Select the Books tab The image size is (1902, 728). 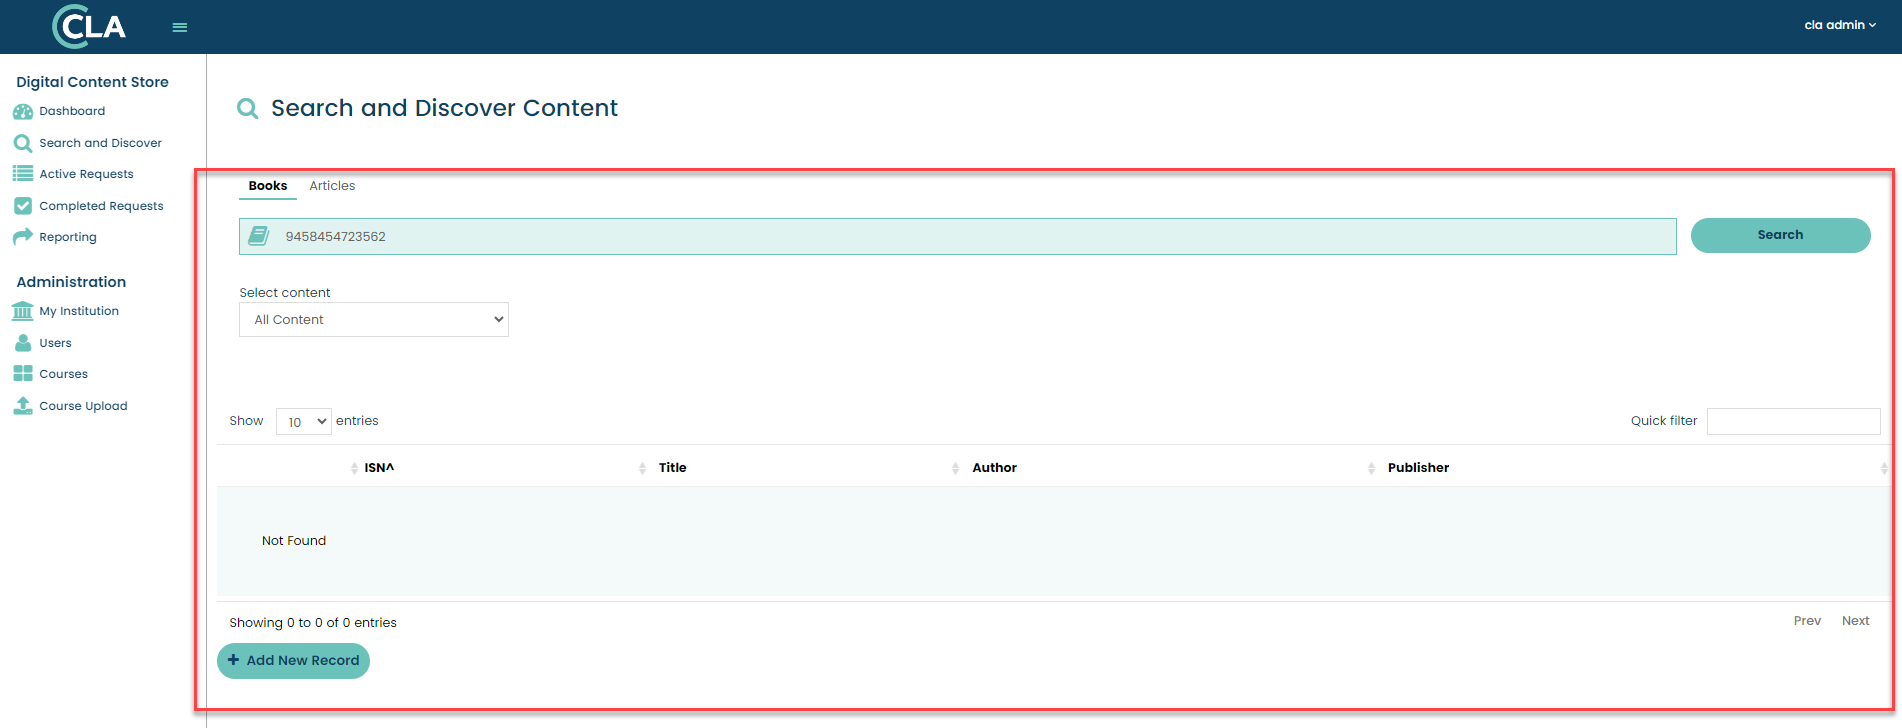267,186
